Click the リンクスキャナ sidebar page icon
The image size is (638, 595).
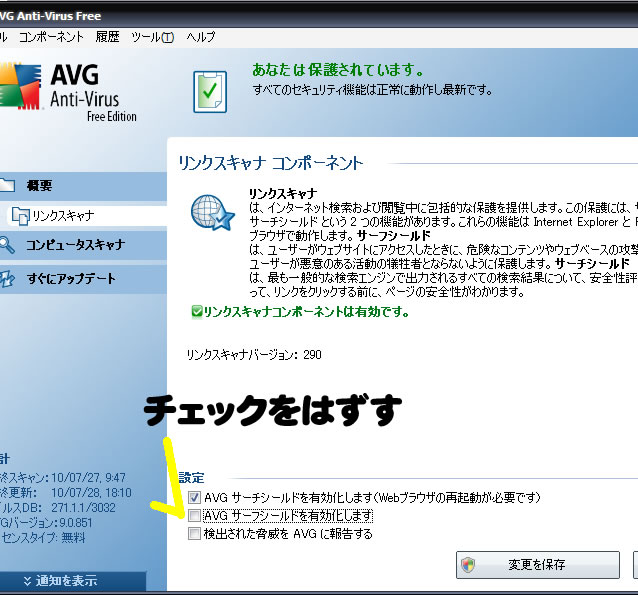[x=20, y=216]
